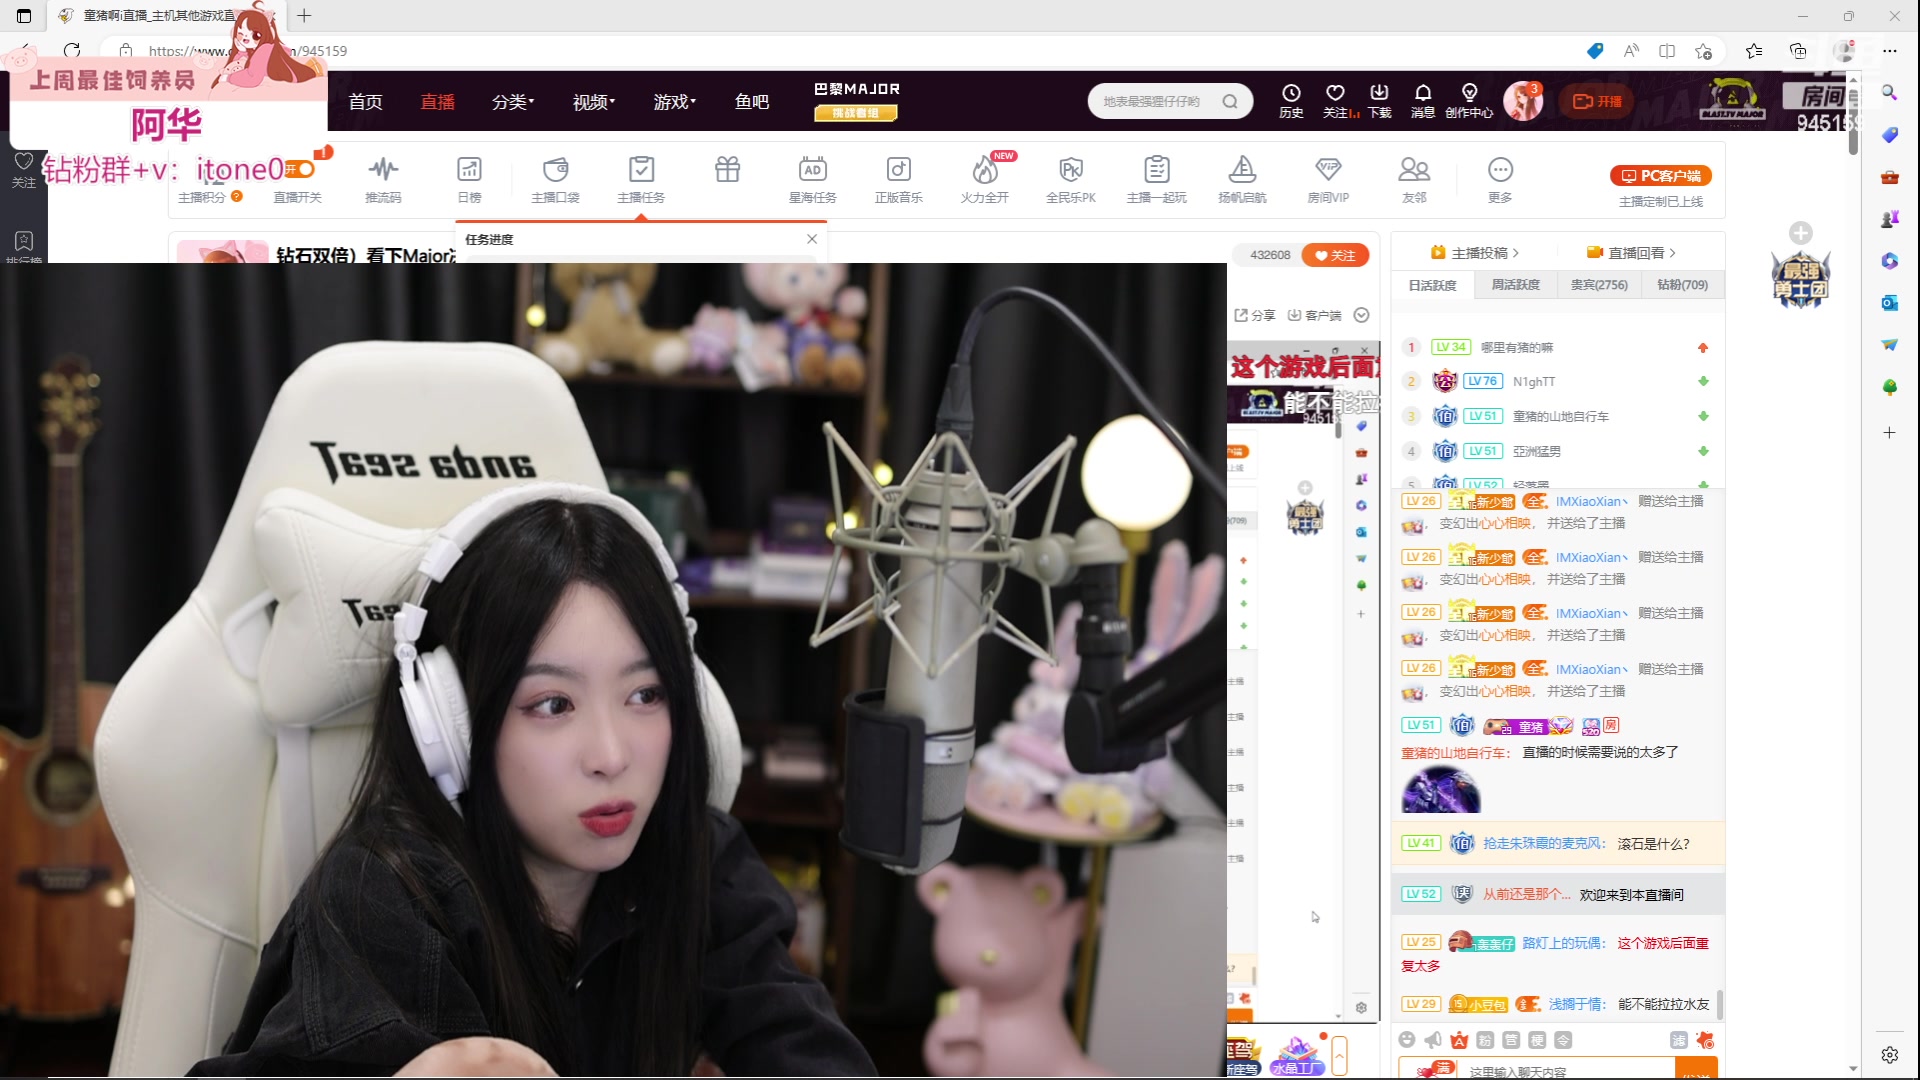Screen dimensions: 1920x1080
Task: Toggle the 直播开关 live switch
Action: click(299, 170)
